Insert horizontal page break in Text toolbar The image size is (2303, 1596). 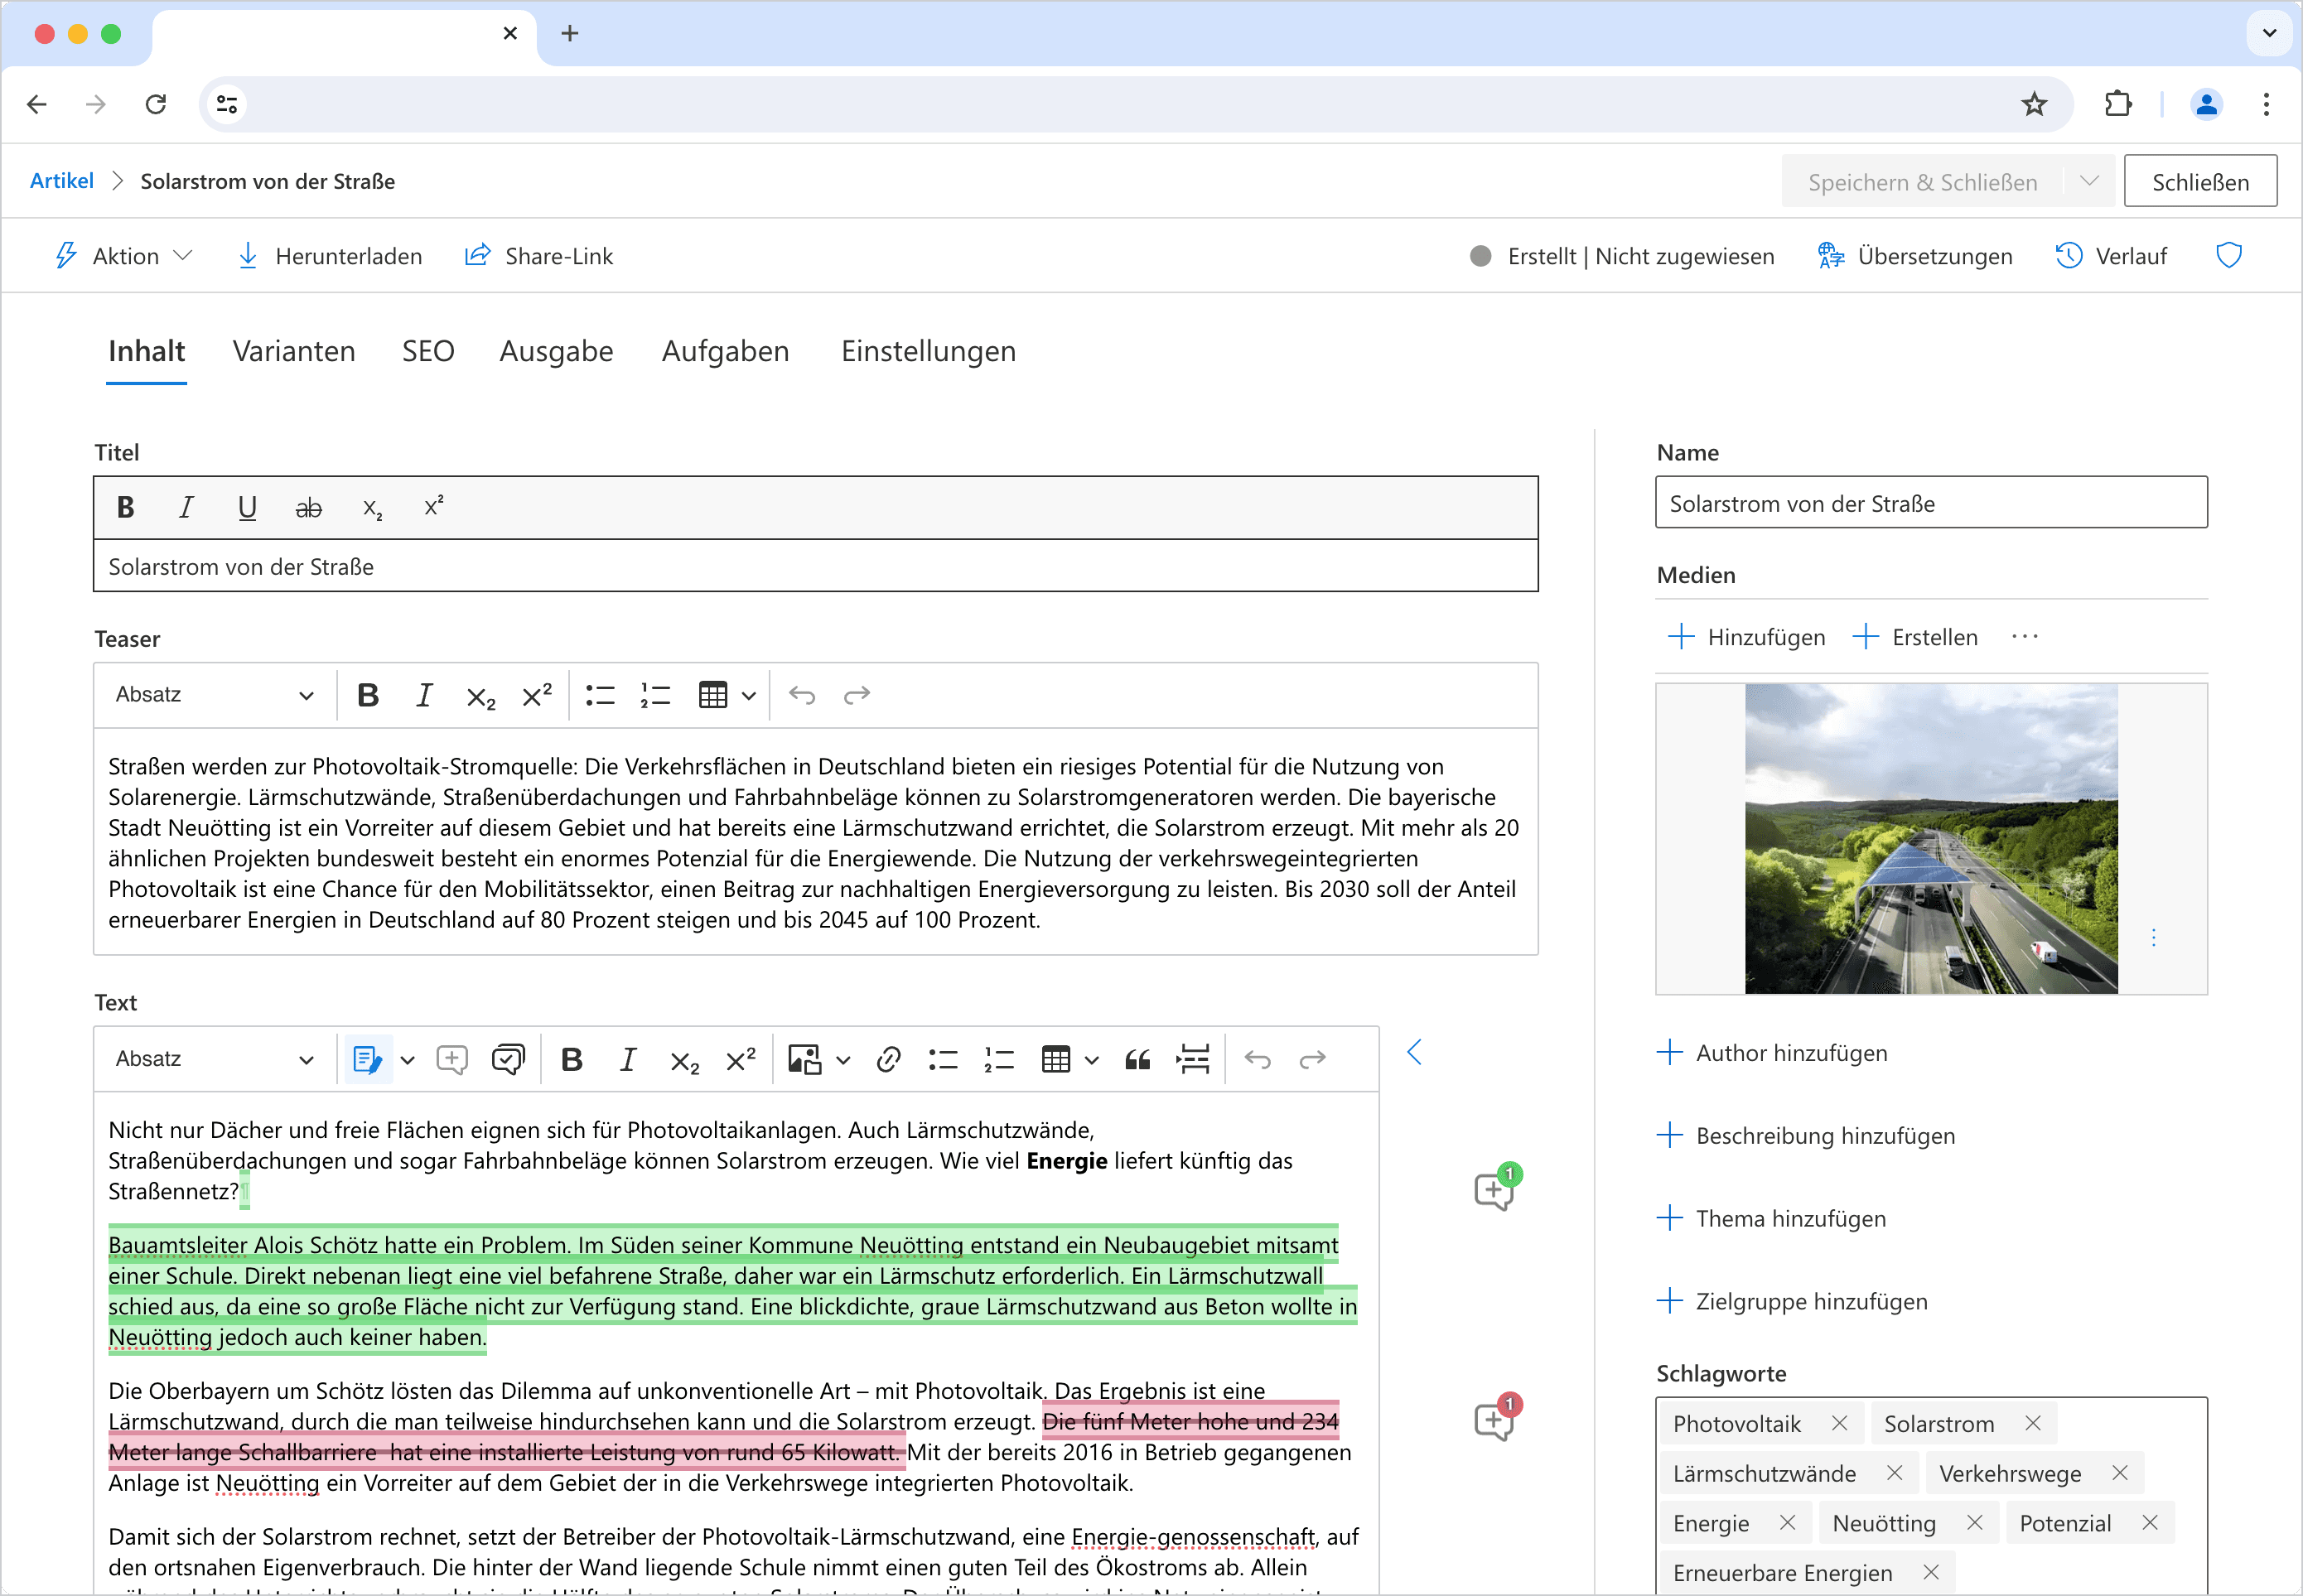point(1193,1059)
